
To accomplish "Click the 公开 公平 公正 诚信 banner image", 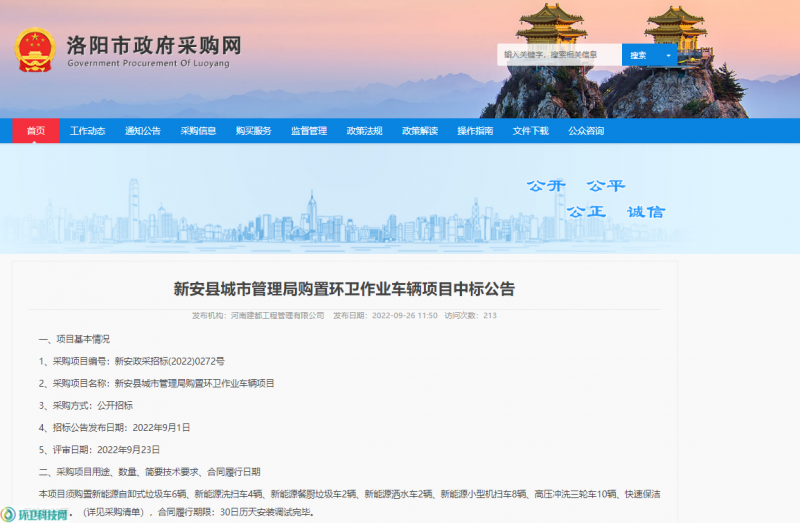I will click(595, 198).
